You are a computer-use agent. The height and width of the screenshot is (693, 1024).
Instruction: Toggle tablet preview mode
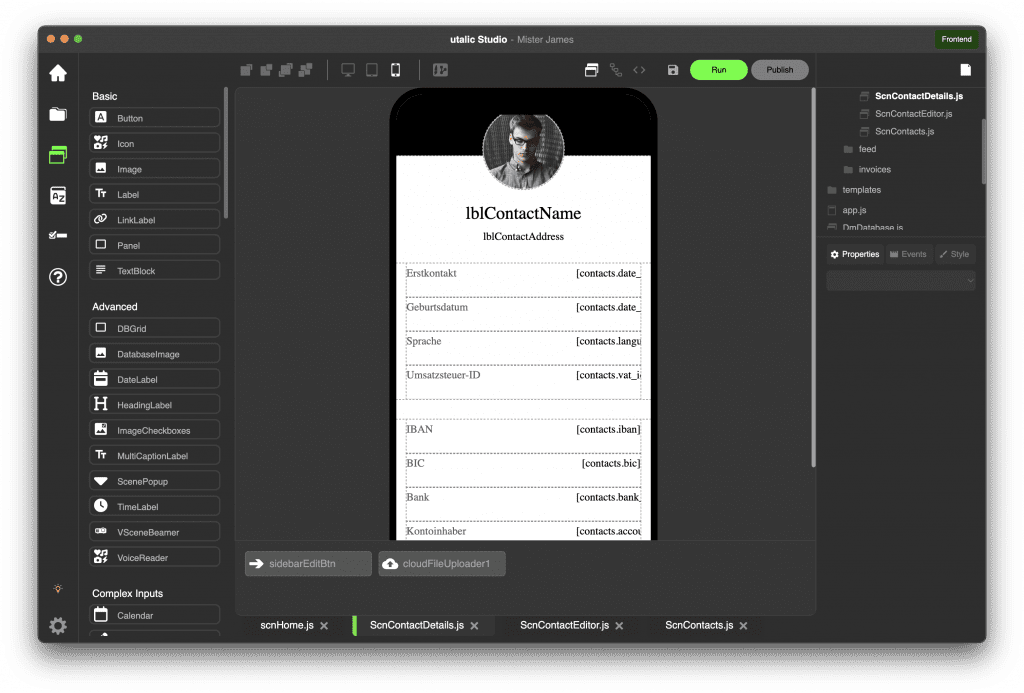(371, 70)
